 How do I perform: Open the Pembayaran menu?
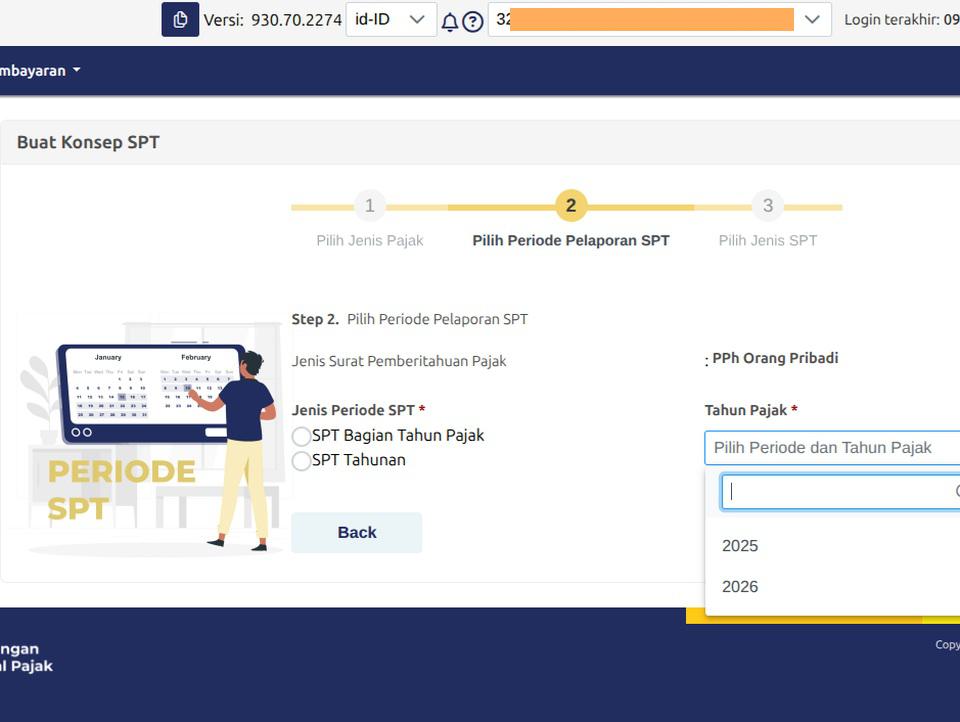[x=40, y=70]
